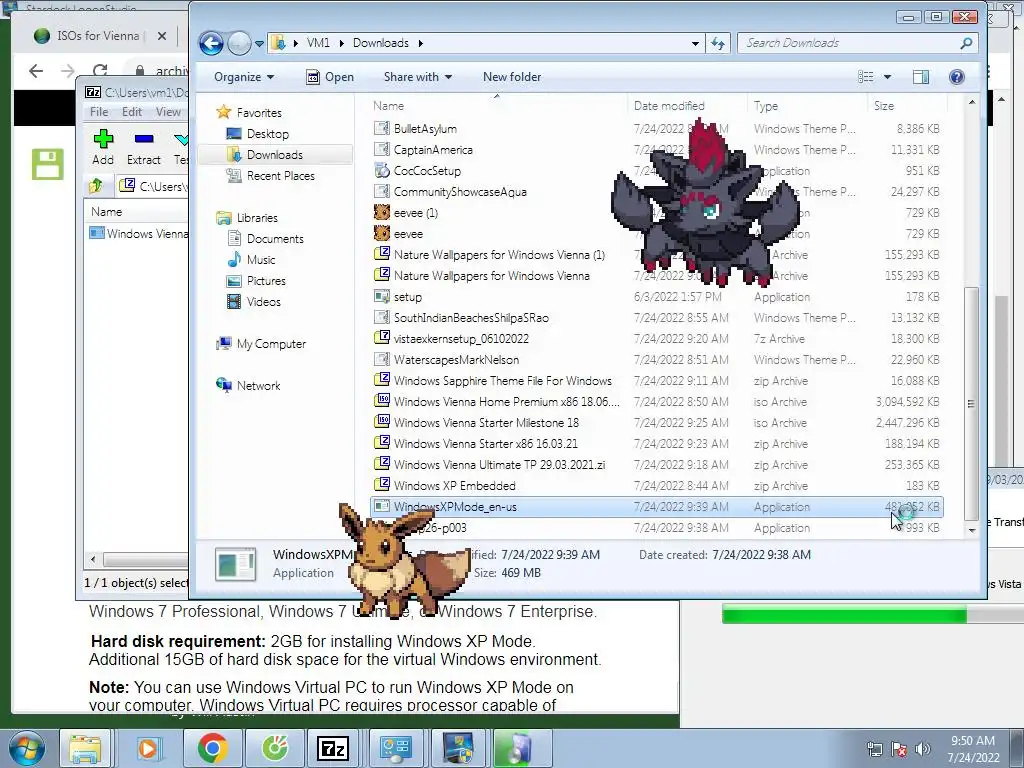Sort by Size column header
This screenshot has width=1024, height=768.
(x=884, y=106)
